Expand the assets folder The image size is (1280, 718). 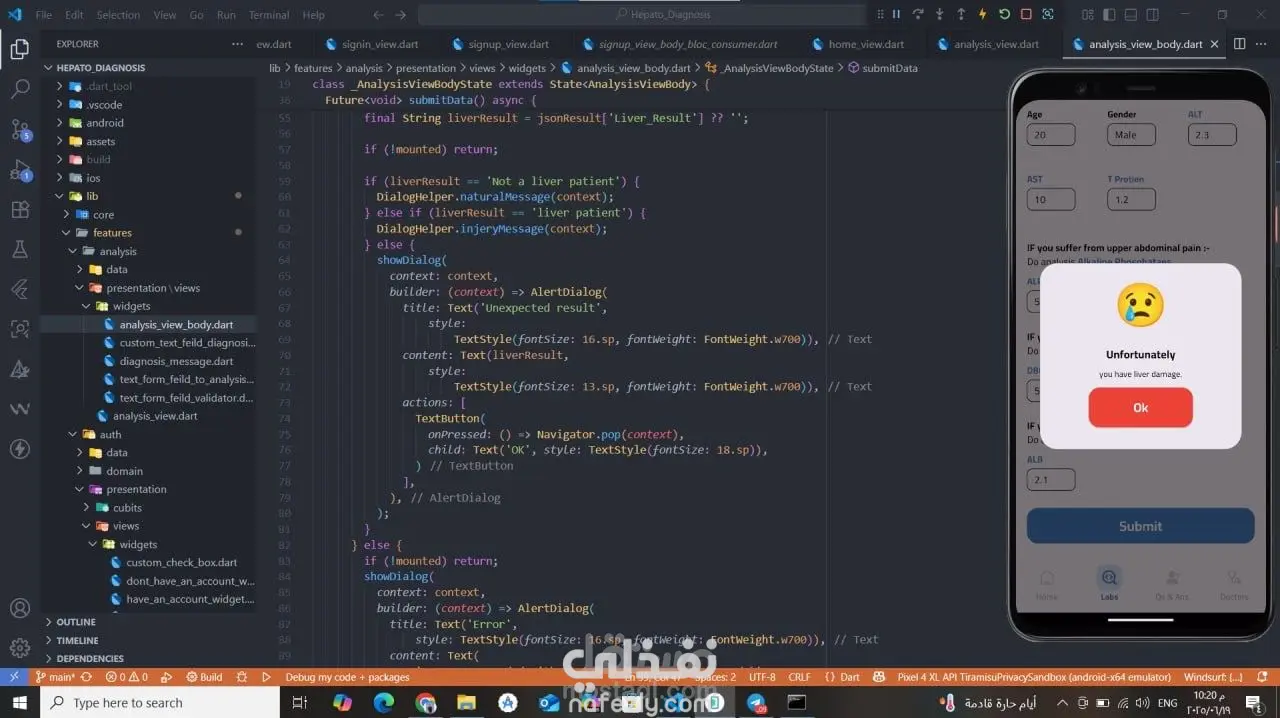pyautogui.click(x=148, y=141)
